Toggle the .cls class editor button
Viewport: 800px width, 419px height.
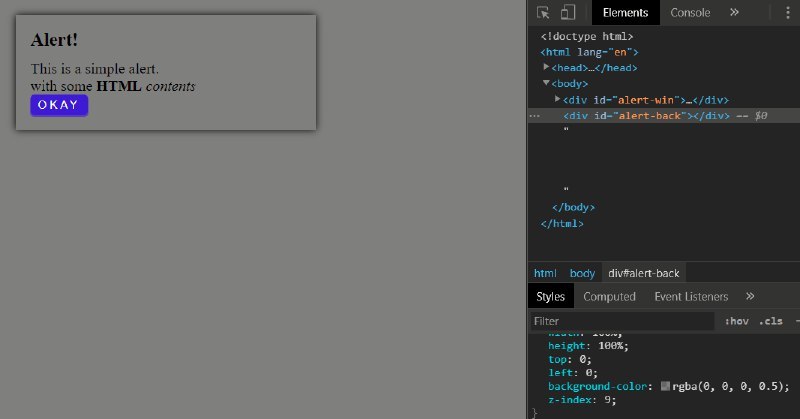tap(770, 321)
